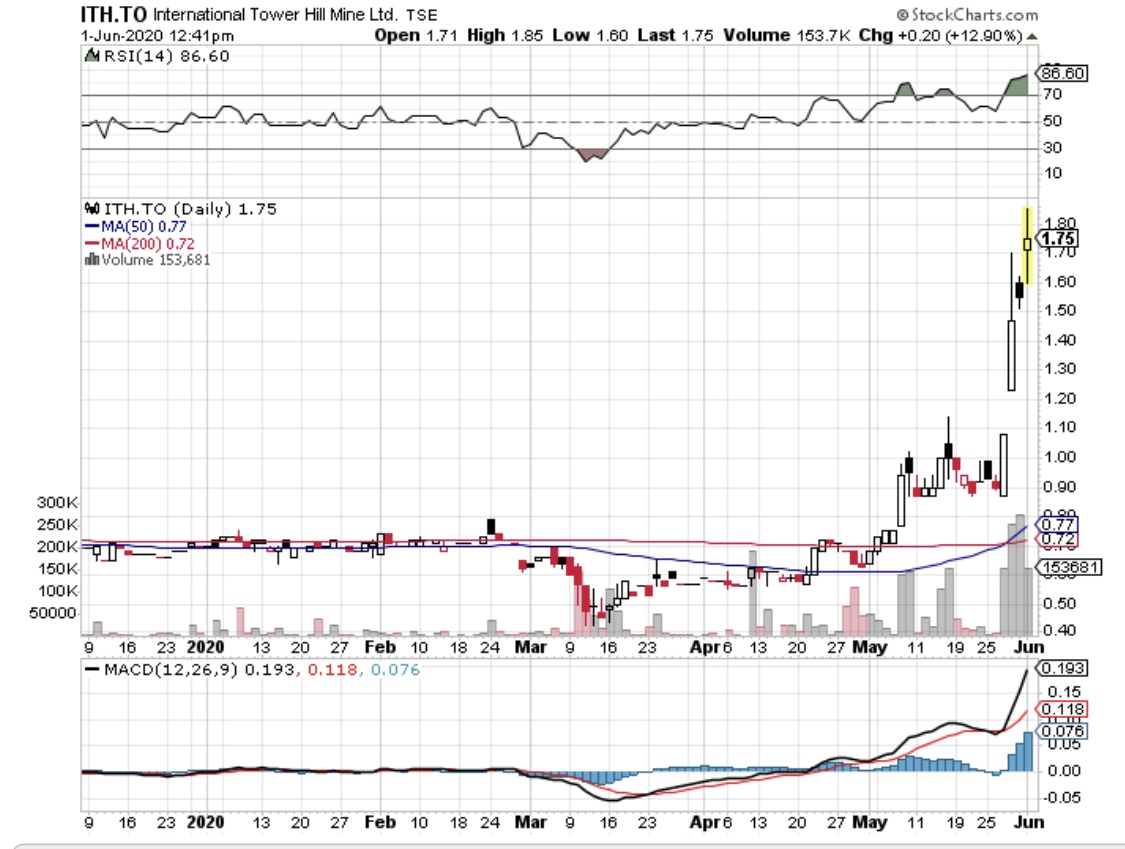Click the Low 1.60 value
Viewport: 1125px width, 849px height.
[x=590, y=35]
